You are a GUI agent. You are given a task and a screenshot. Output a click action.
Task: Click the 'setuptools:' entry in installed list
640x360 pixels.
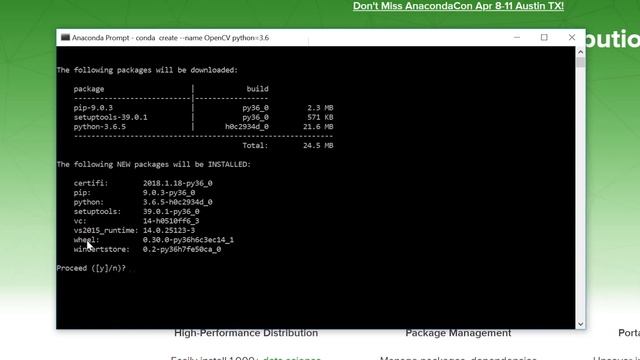coord(97,211)
